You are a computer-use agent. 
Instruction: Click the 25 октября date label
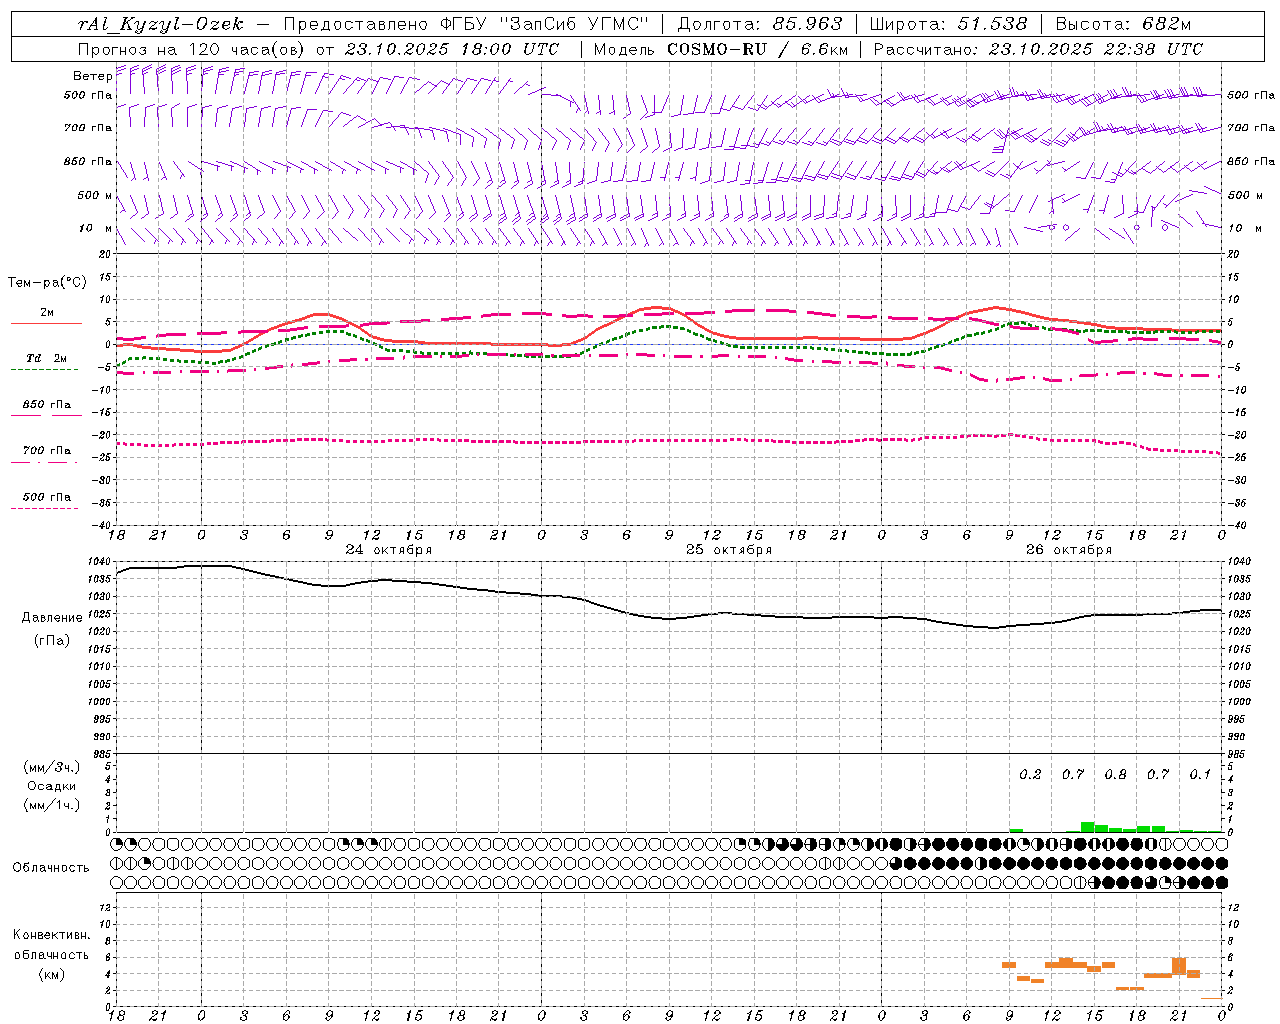tap(729, 550)
